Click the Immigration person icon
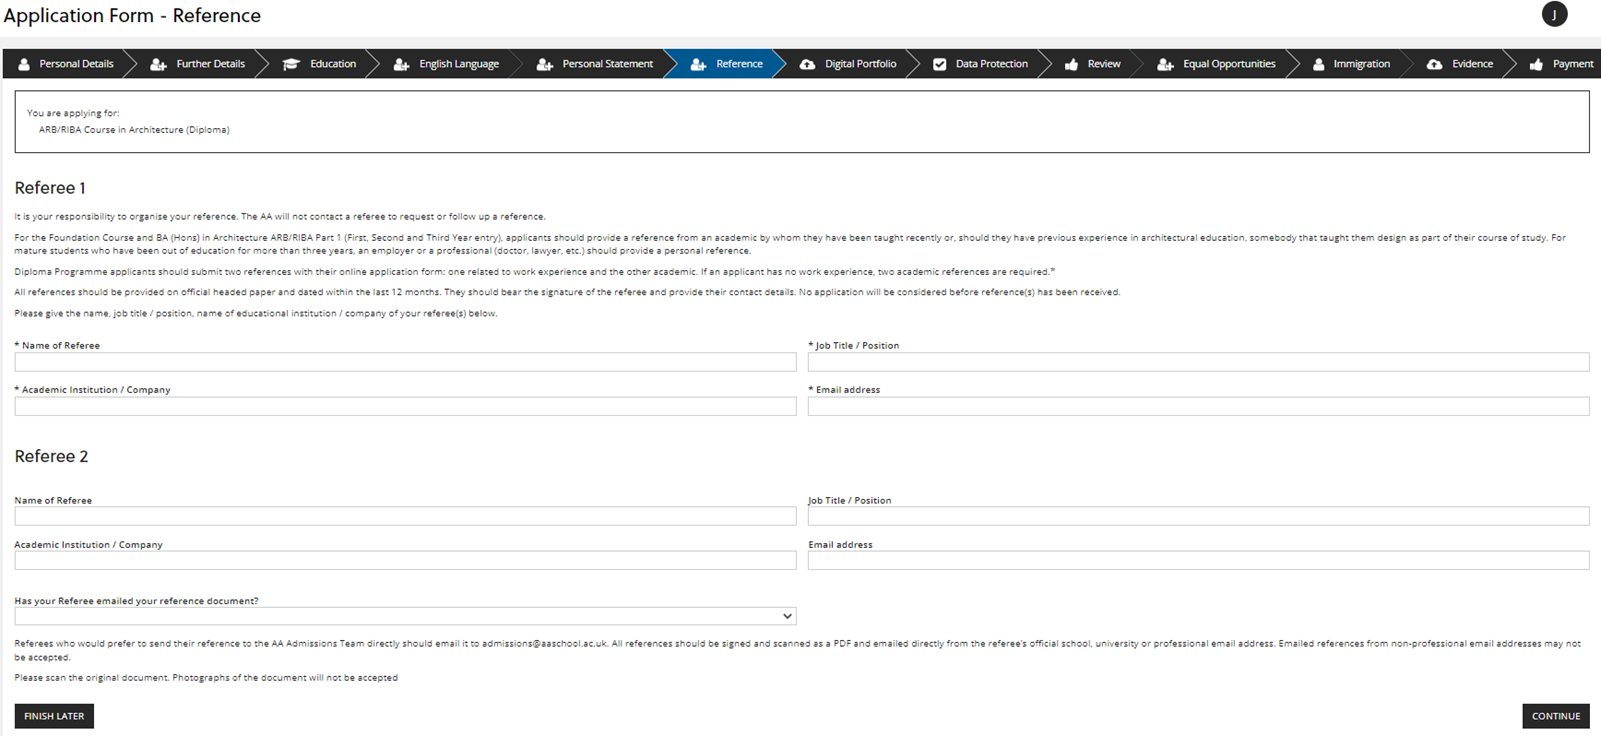This screenshot has height=736, width=1601. [x=1318, y=64]
